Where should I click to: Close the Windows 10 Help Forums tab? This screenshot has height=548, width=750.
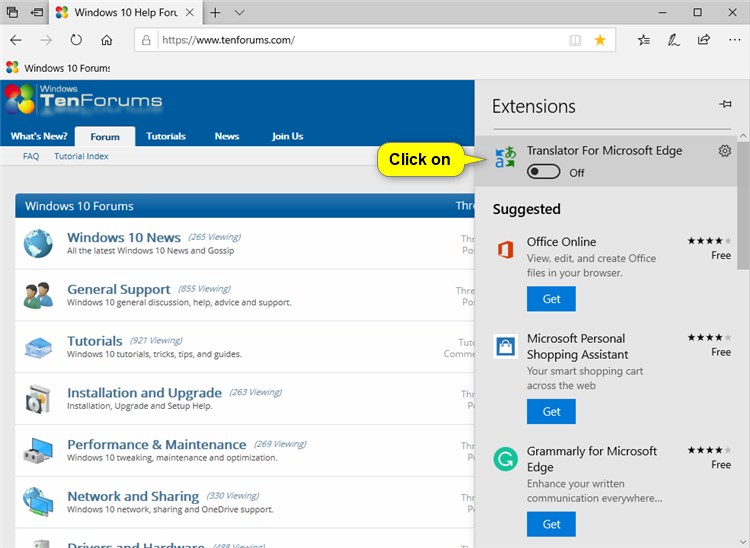click(190, 12)
